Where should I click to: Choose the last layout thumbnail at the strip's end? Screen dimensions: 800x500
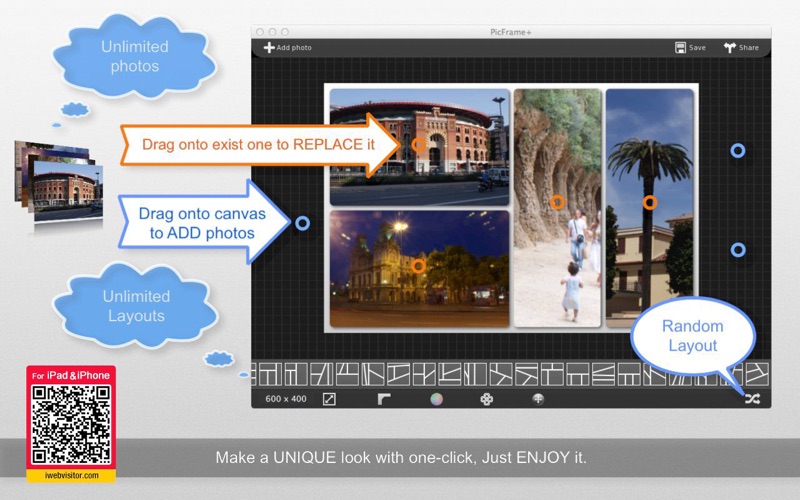[757, 374]
